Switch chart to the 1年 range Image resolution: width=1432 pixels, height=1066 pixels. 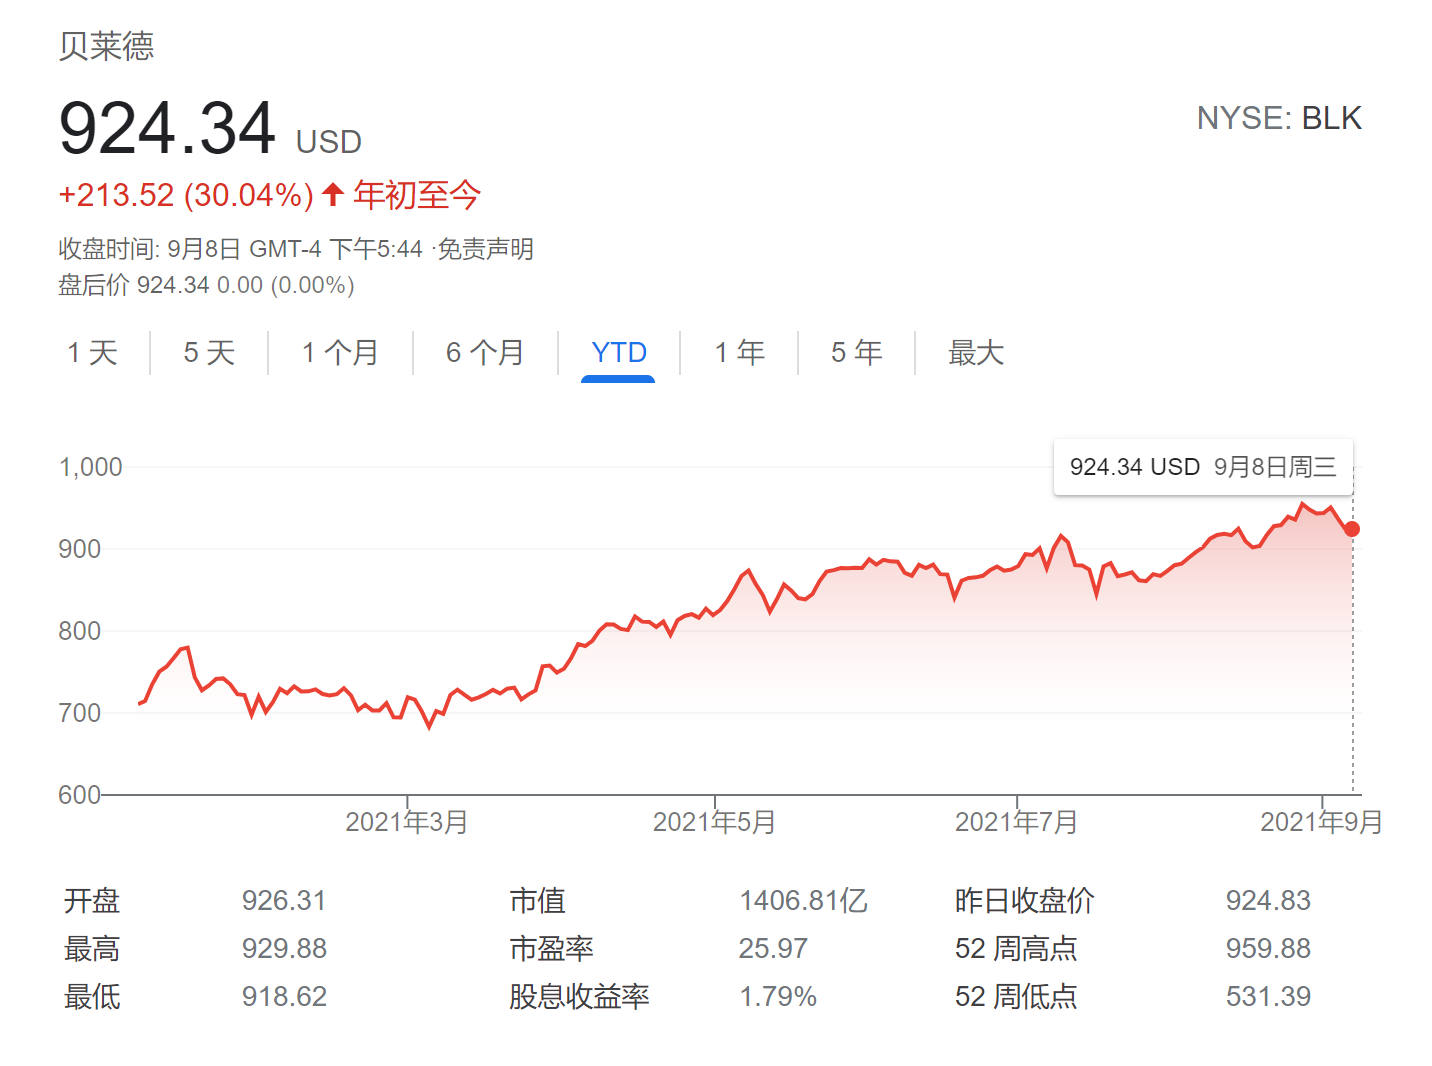click(739, 353)
